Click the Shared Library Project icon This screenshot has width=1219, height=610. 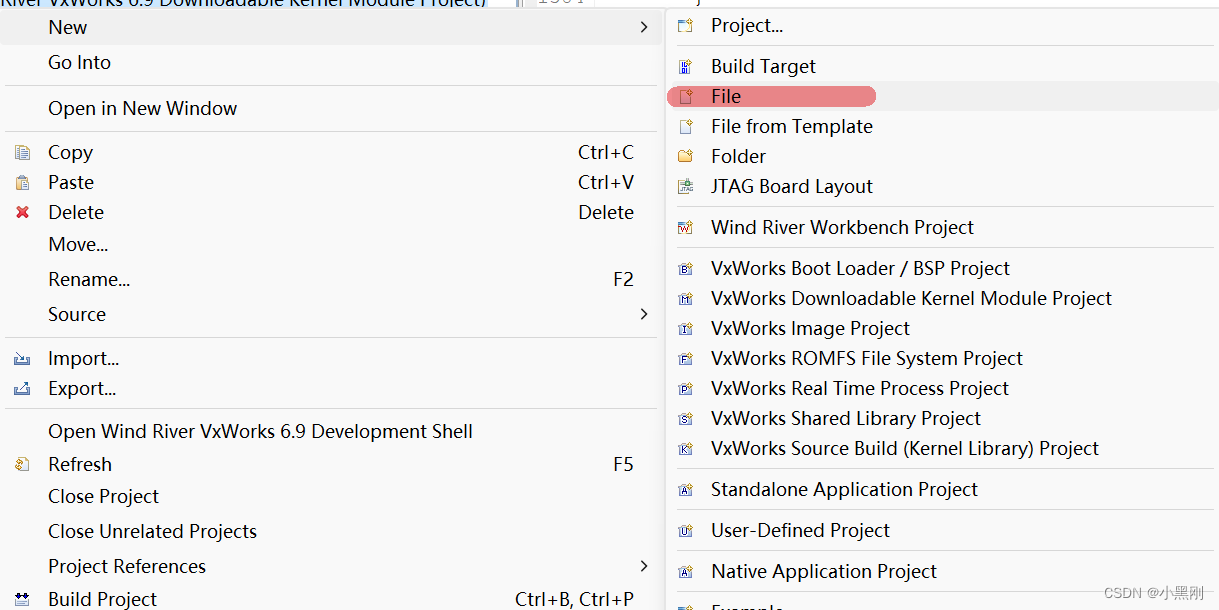tap(685, 419)
